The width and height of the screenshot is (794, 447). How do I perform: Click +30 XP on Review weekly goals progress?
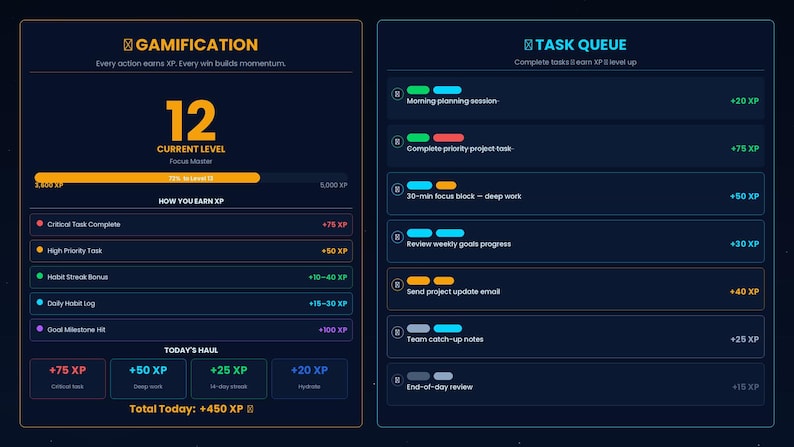point(744,243)
